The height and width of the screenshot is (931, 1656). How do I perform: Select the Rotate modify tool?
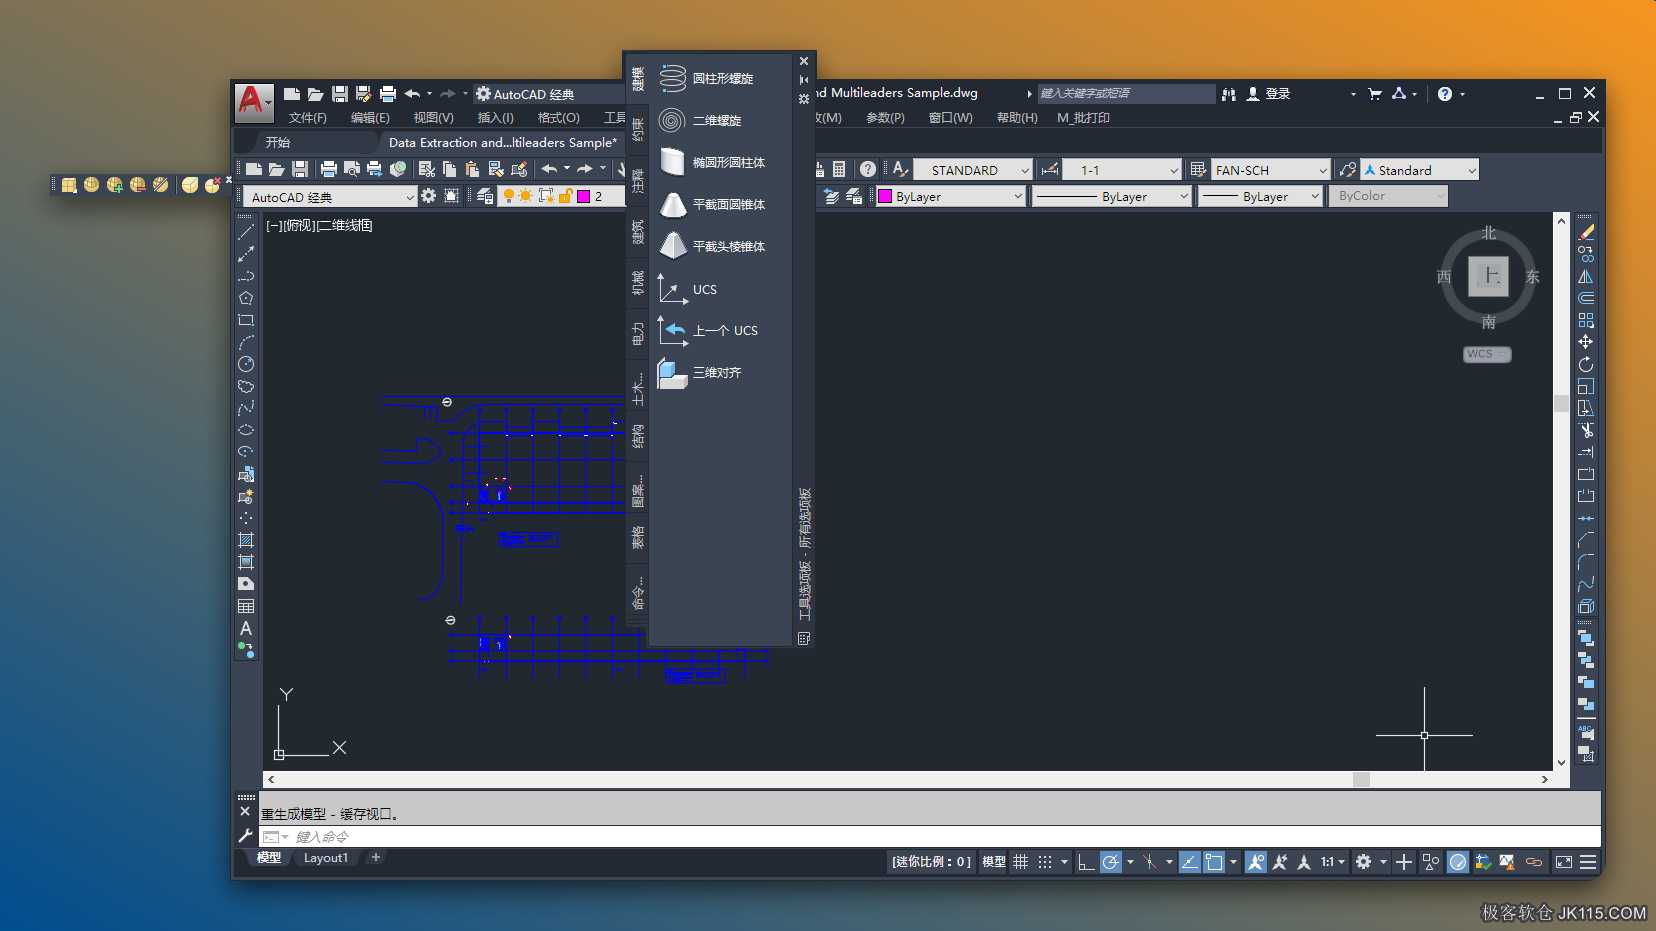1586,364
